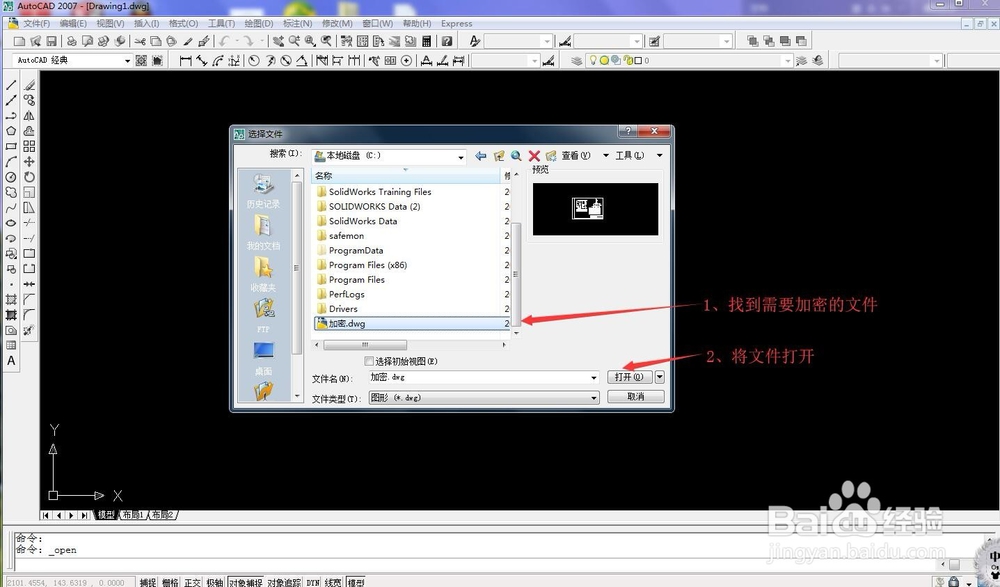Click the Open (打开) button
Screen dimensions: 1000x587
pyautogui.click(x=629, y=377)
